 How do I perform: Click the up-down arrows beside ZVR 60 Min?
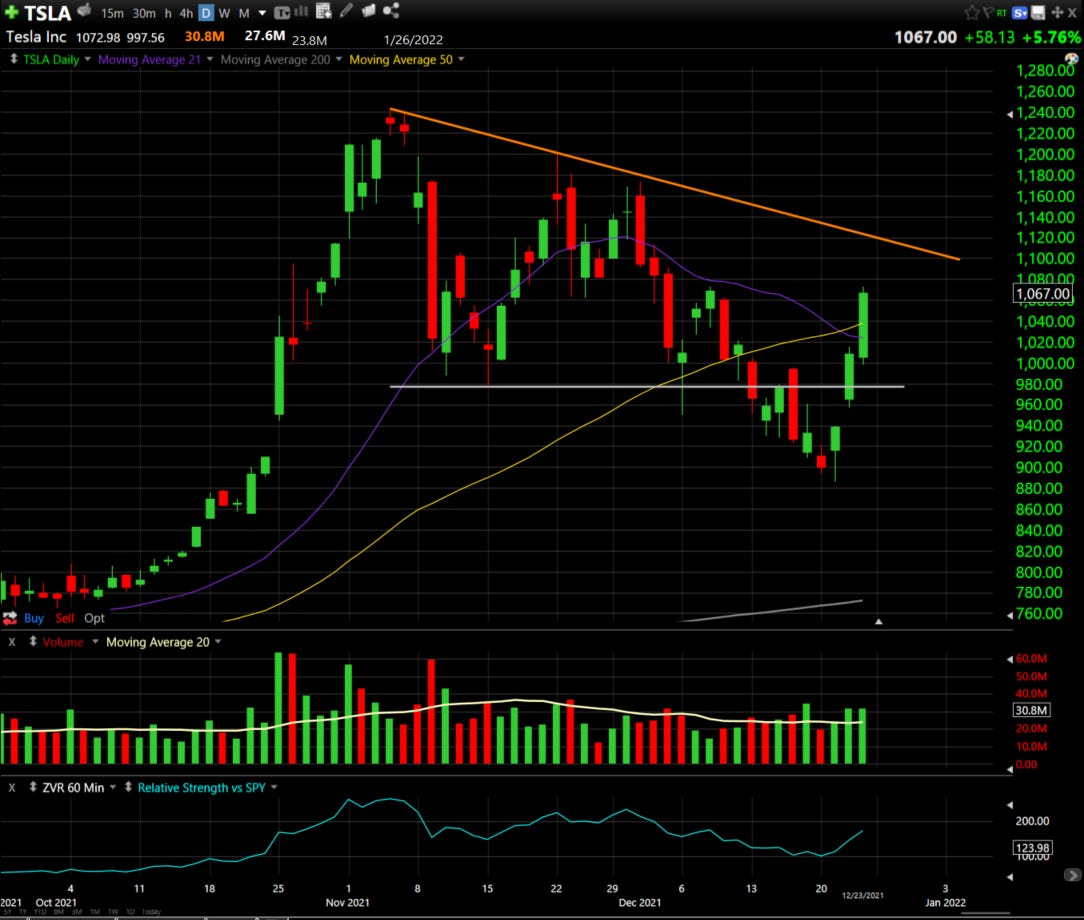click(x=32, y=787)
